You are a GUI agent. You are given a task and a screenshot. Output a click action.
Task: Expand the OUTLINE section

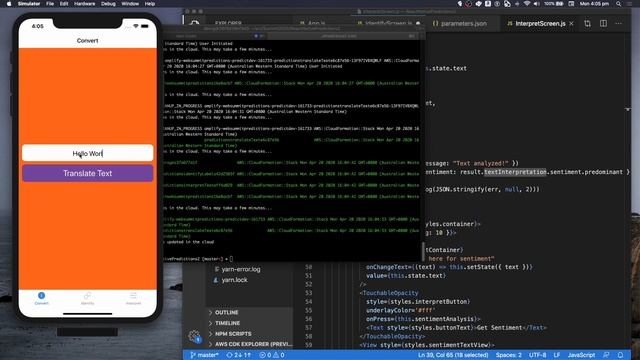point(226,312)
